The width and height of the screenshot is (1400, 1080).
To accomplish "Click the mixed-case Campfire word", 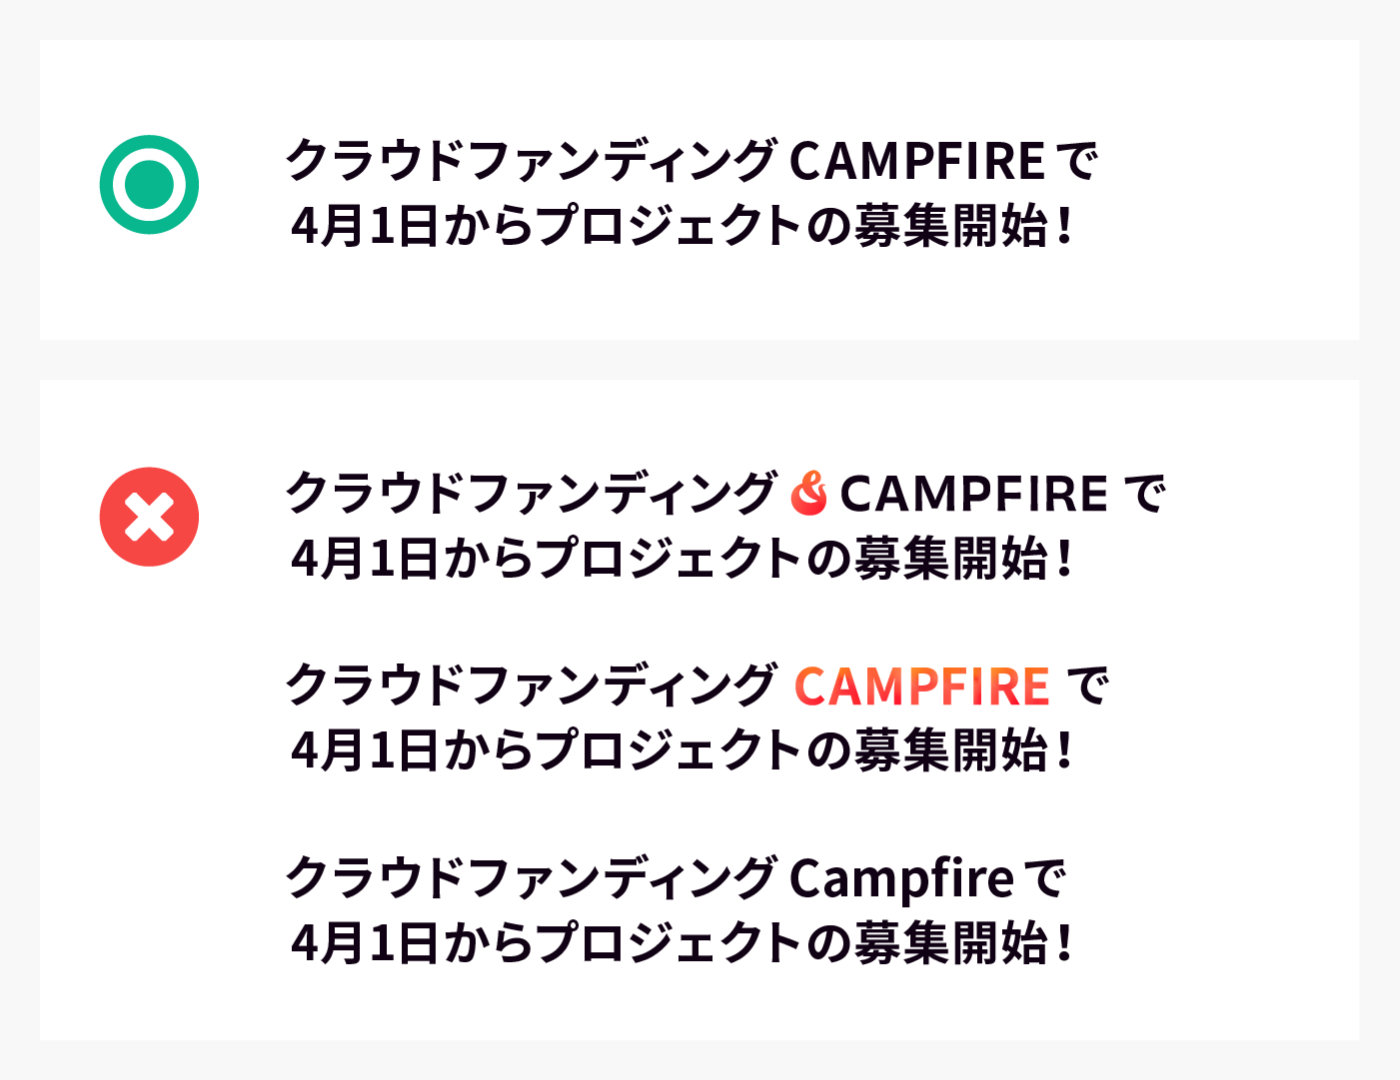I will pos(901,879).
